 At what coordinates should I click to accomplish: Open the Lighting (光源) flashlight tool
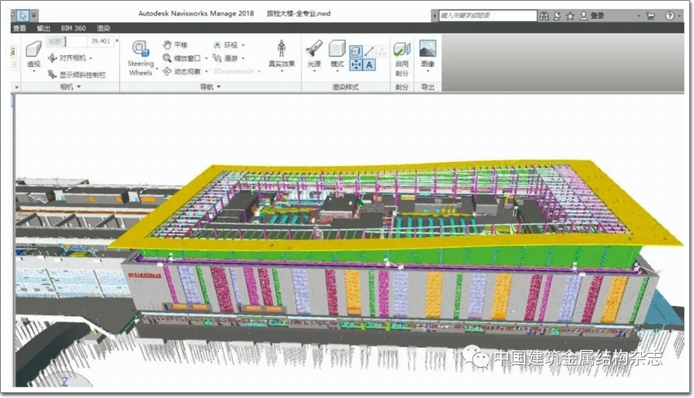314,54
